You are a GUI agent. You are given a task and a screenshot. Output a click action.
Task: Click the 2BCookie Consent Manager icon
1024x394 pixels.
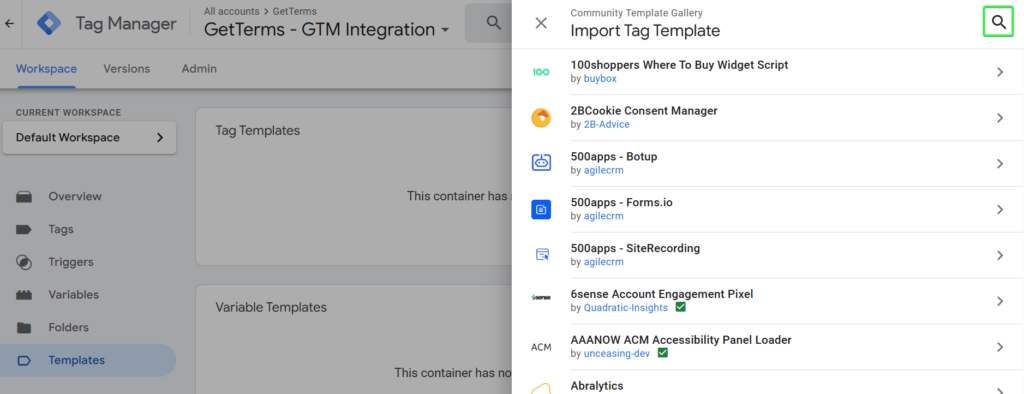[x=541, y=118]
